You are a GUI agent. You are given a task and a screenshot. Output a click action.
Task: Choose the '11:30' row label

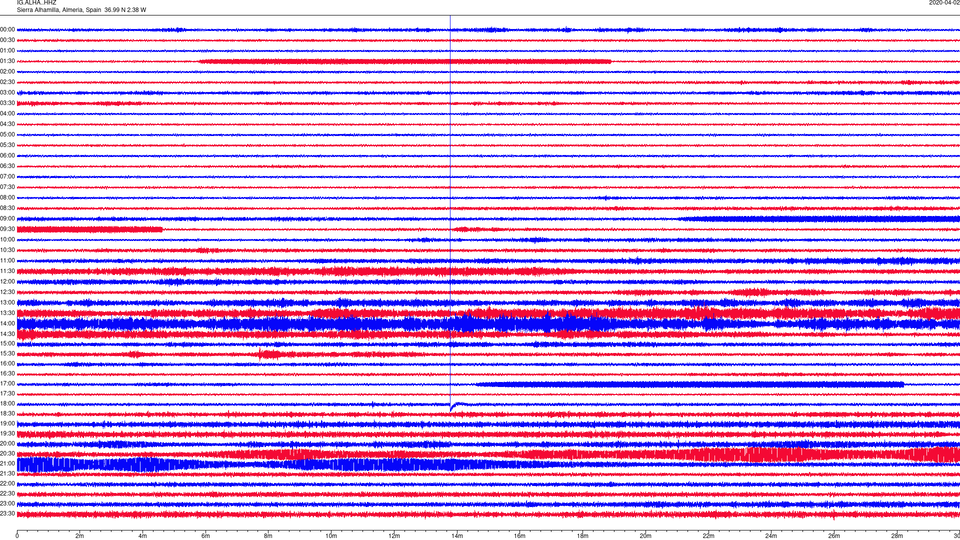coord(7,271)
